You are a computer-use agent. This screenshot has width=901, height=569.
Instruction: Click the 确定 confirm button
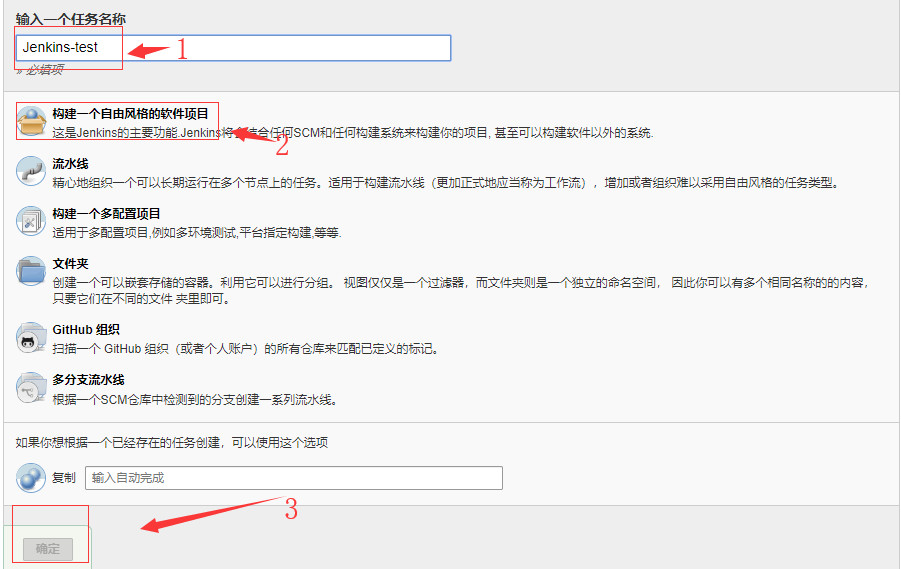click(x=48, y=549)
